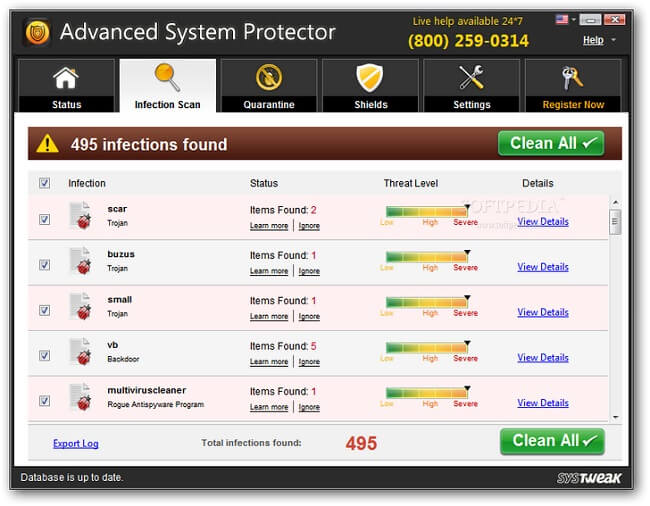Click the Advanced System Protector shield logo
650x506 pixels.
coord(37,32)
